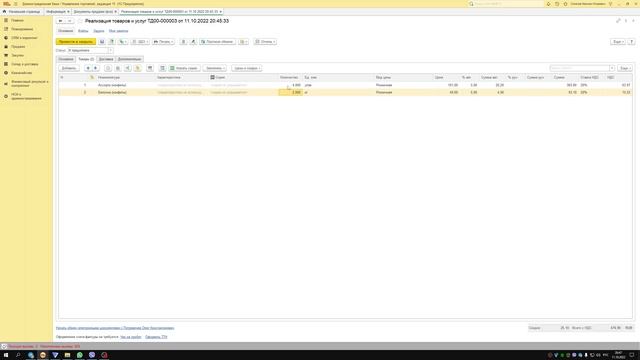Switch to the Товары tab
The image size is (640, 360).
pos(86,59)
